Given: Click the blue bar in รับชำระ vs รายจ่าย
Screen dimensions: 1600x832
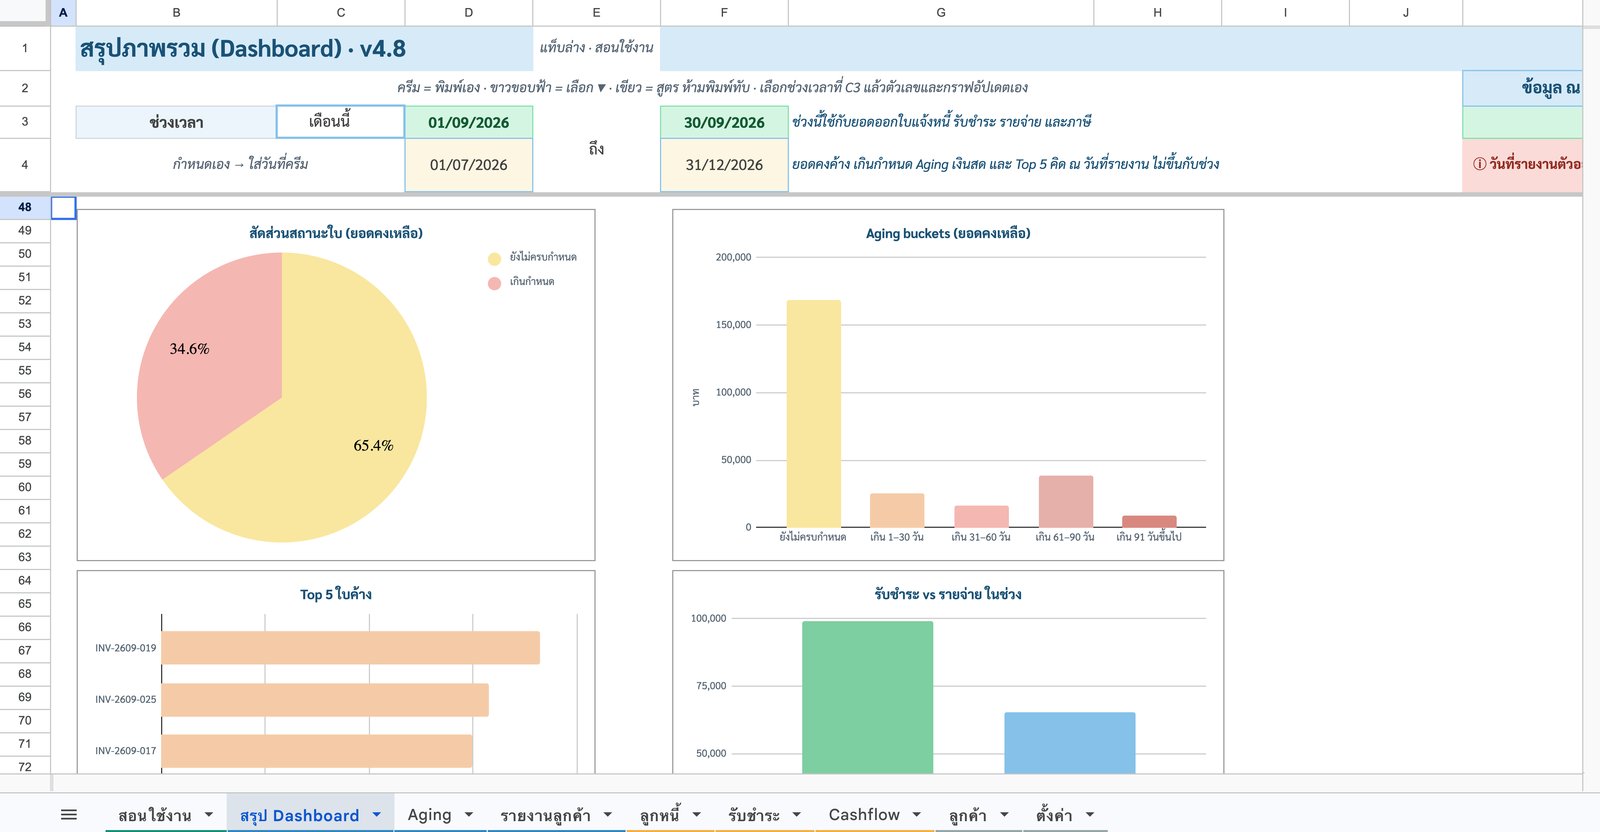Looking at the screenshot, I should pos(1069,743).
